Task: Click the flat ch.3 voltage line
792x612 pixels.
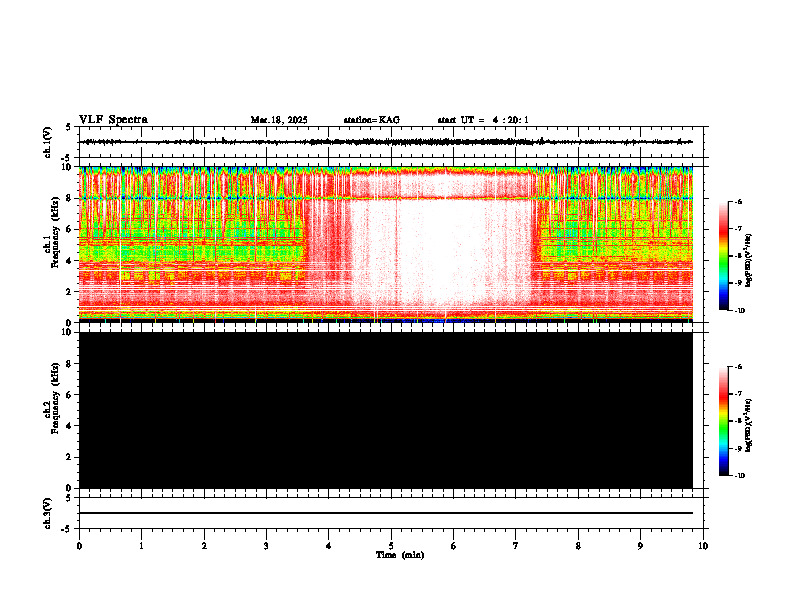Action: tap(386, 513)
